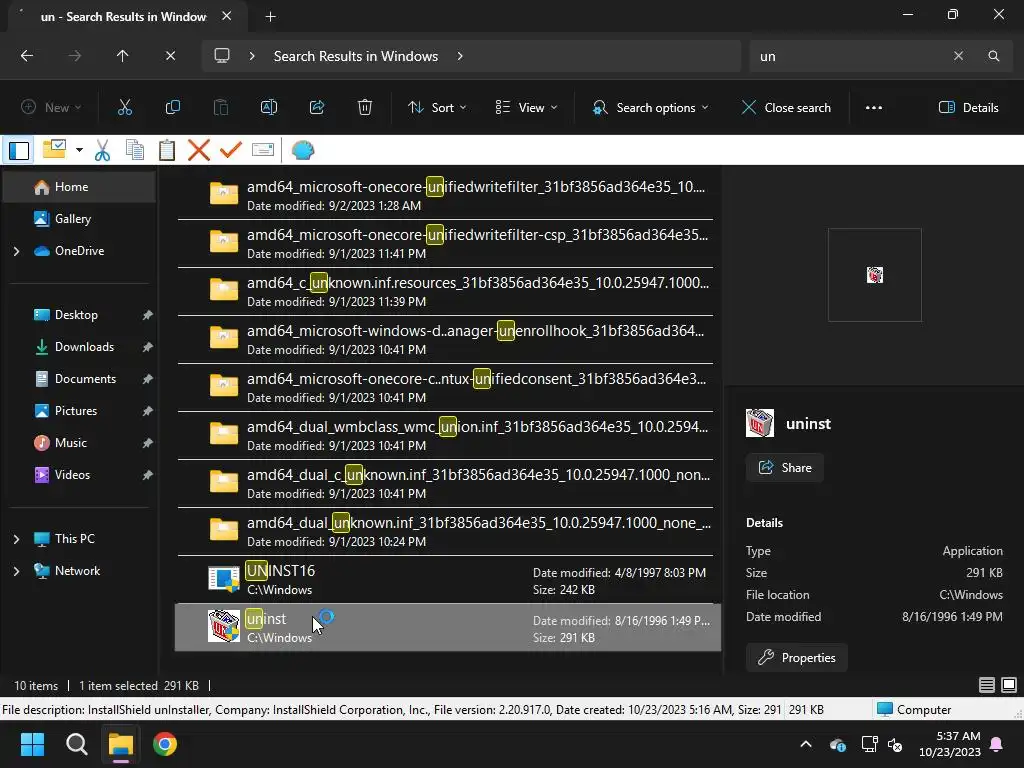The image size is (1024, 768).
Task: Open the View dropdown
Action: pos(526,108)
